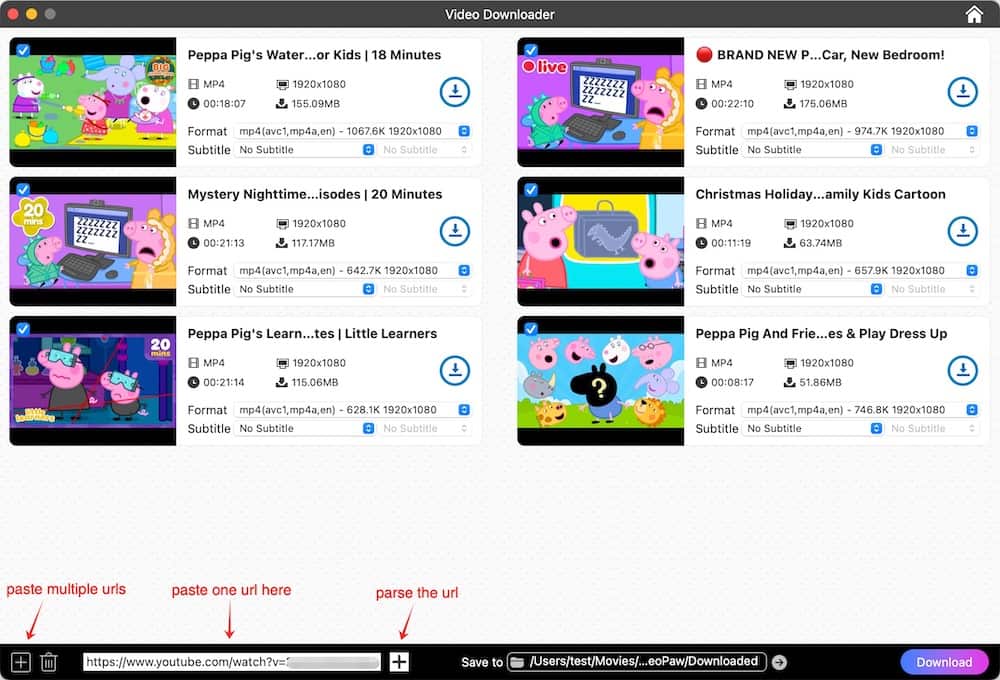The width and height of the screenshot is (1000, 680).
Task: Download BRAND NEW P...Car video via circle icon
Action: (x=962, y=92)
